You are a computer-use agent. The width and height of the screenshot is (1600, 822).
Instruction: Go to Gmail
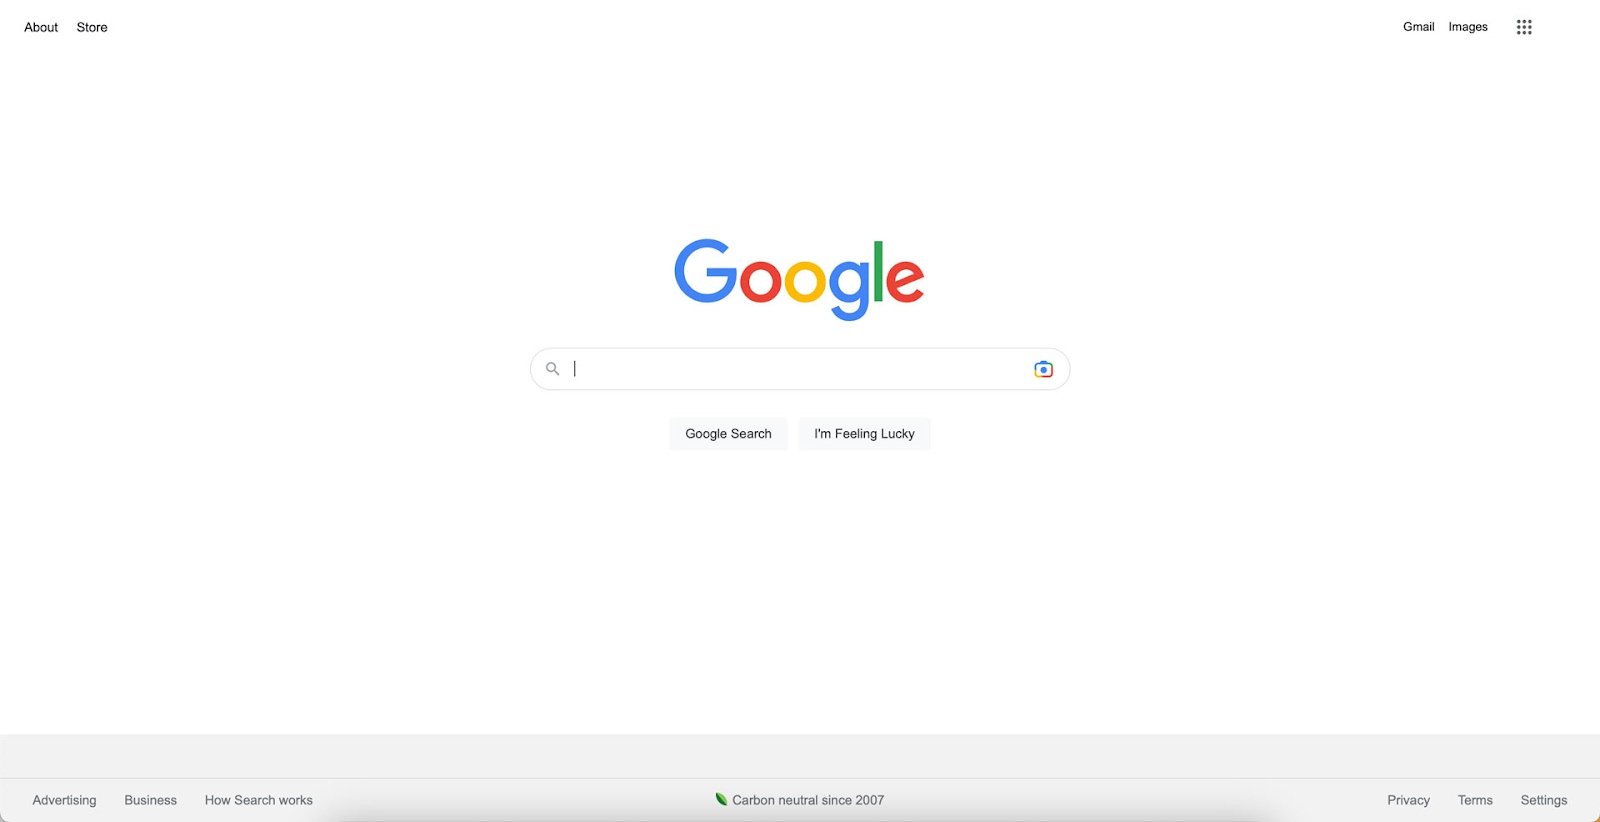pos(1418,27)
